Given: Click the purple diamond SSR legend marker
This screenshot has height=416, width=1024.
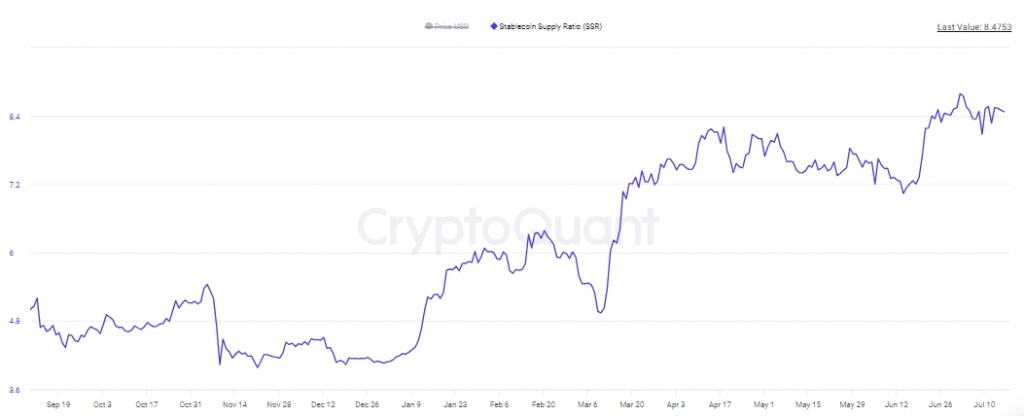Looking at the screenshot, I should coord(493,26).
